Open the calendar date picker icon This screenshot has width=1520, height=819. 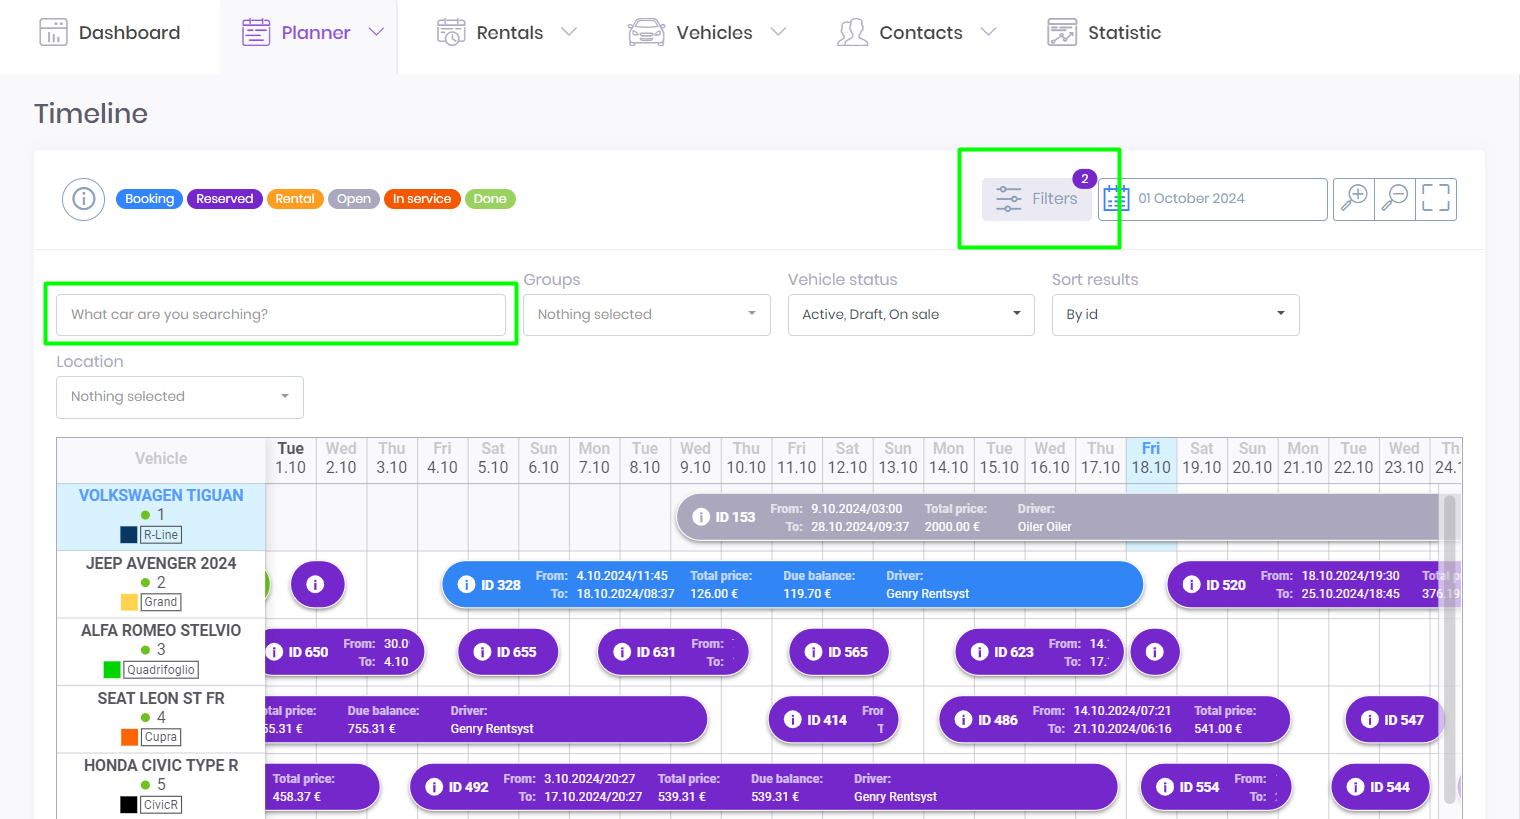click(1116, 199)
